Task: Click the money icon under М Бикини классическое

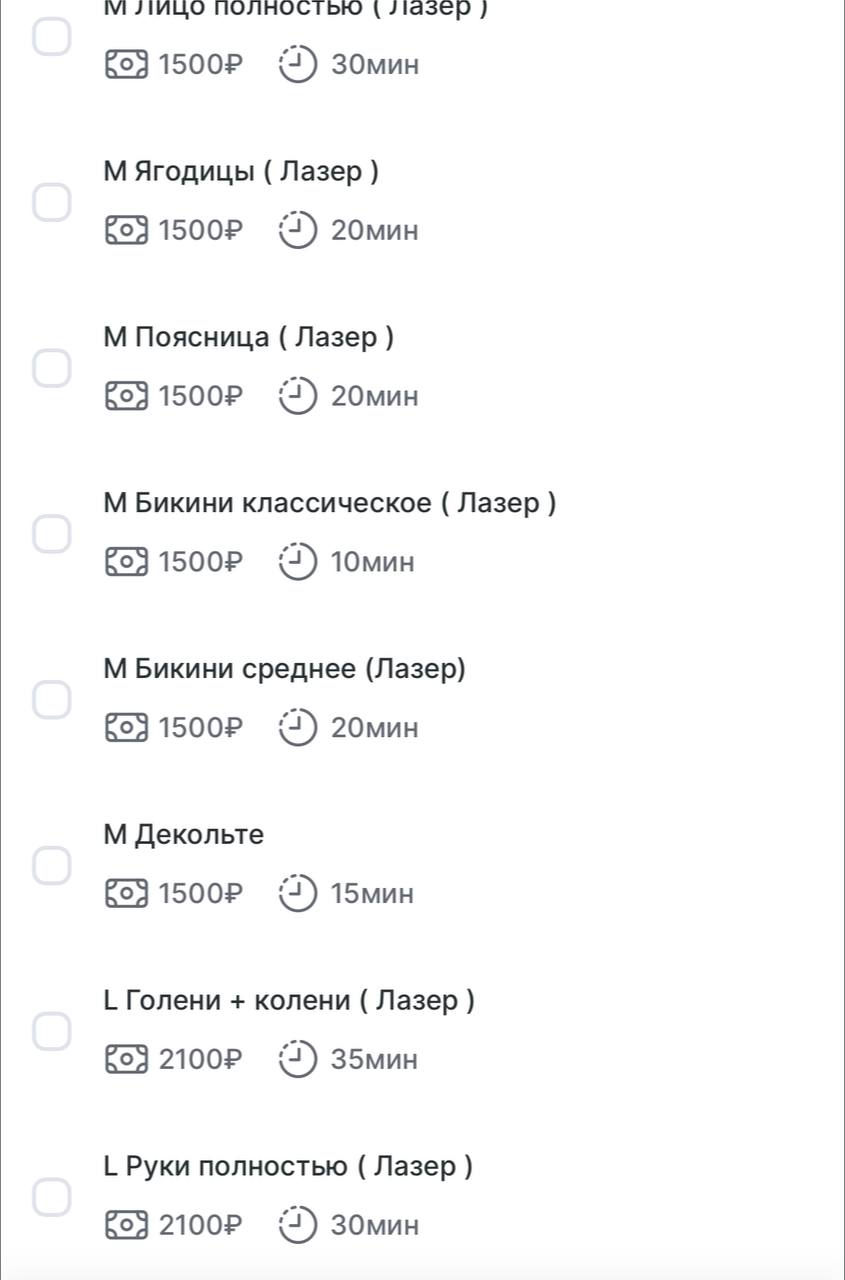Action: coord(126,562)
